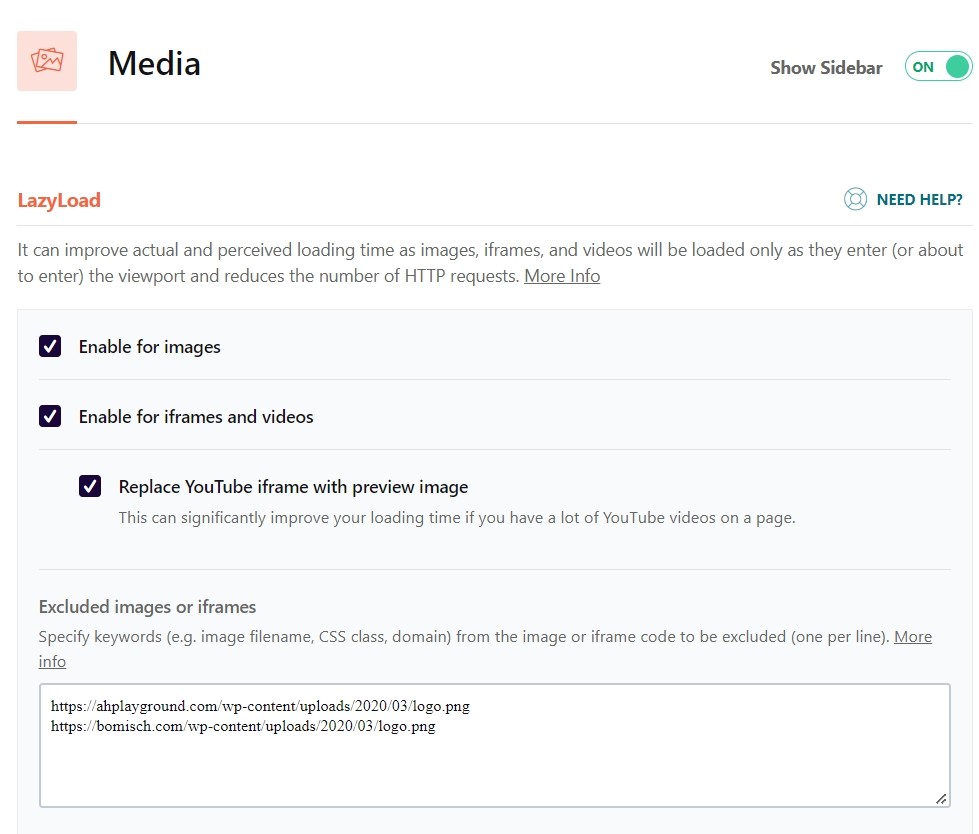
Task: Click the Enable for images label text
Action: pos(150,347)
